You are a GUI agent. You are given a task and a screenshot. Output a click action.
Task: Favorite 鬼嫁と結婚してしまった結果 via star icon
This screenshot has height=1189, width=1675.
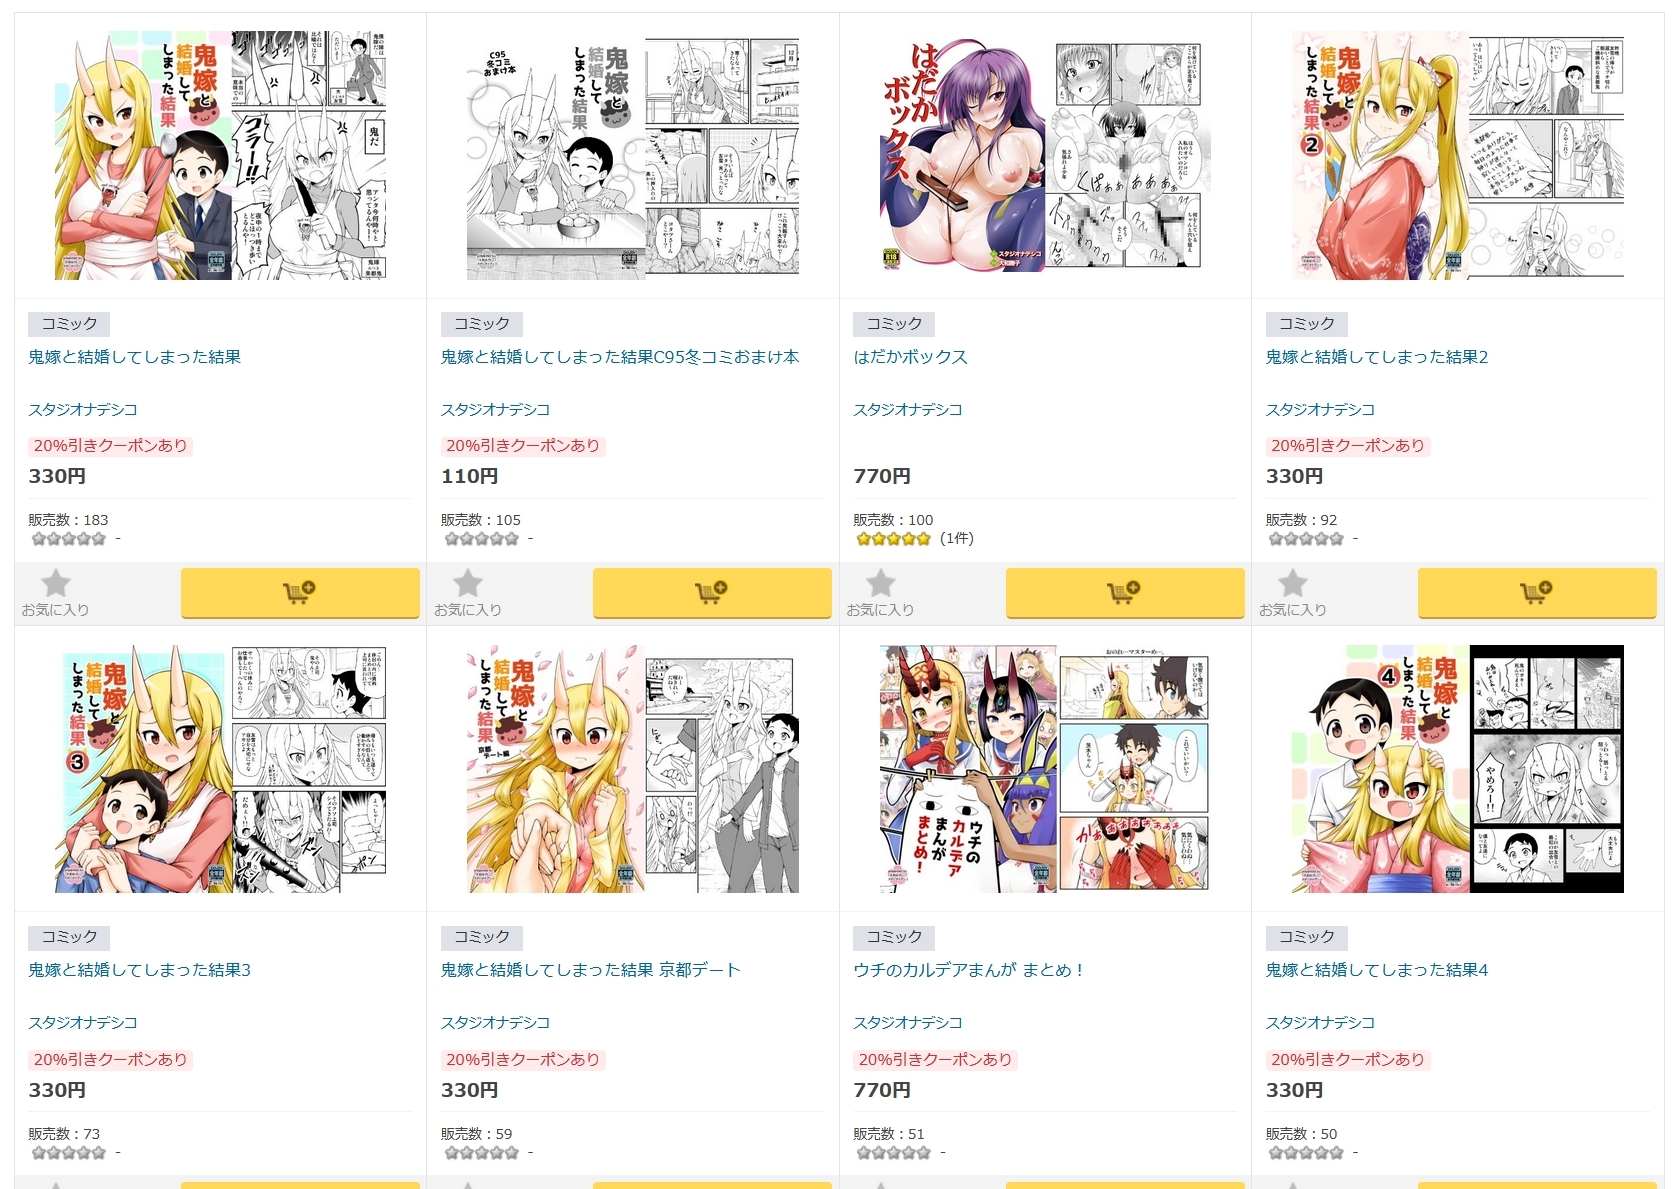point(56,592)
